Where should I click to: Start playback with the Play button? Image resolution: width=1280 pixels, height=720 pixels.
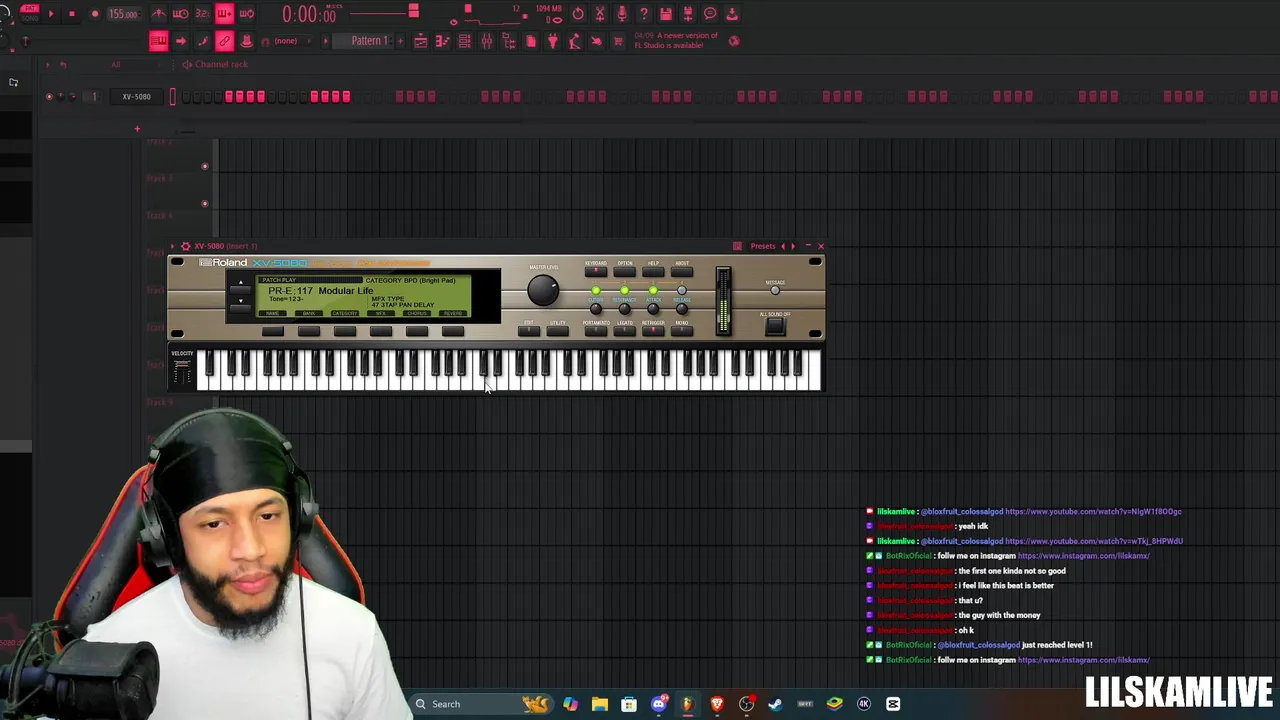pyautogui.click(x=51, y=14)
